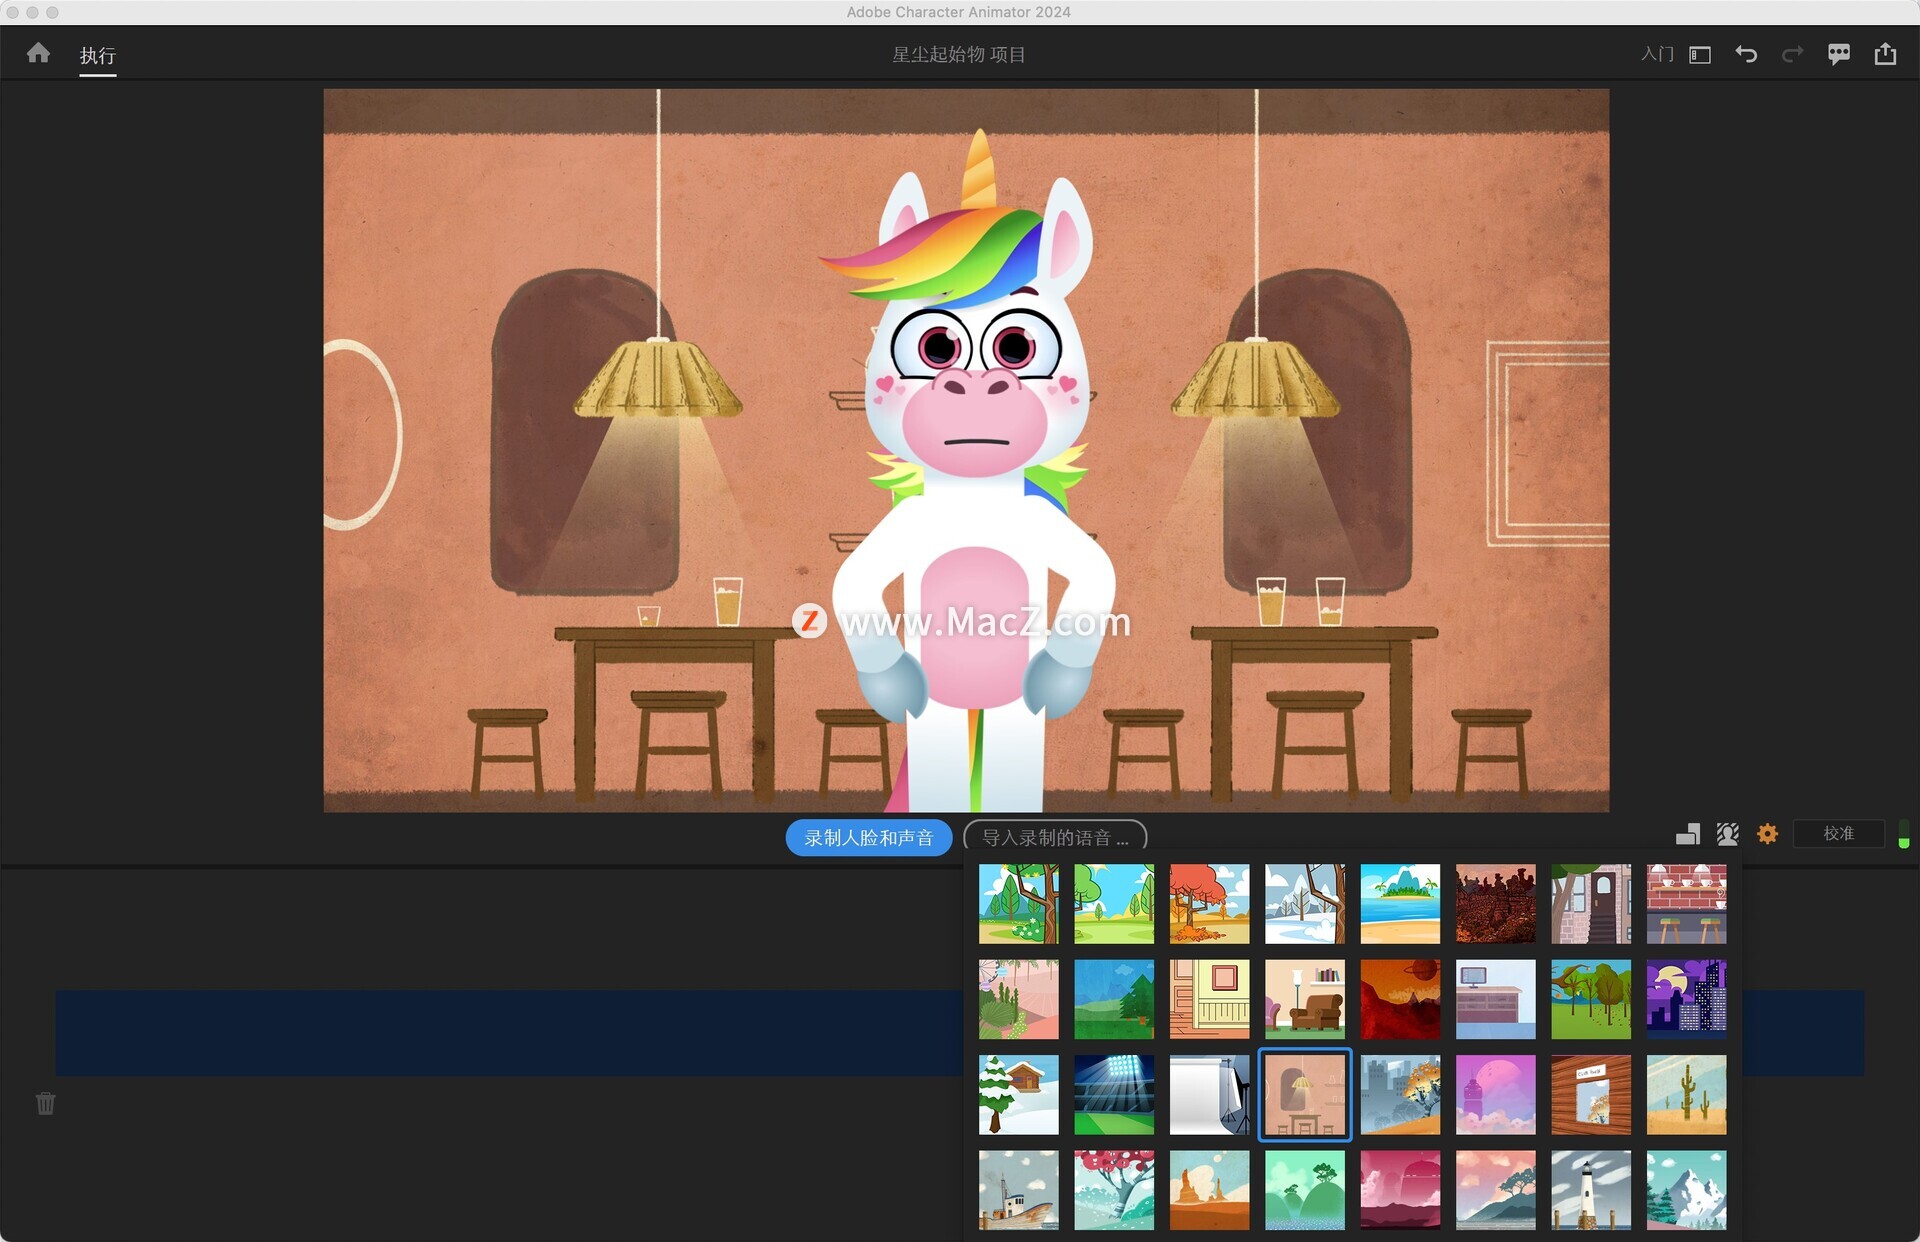Image resolution: width=1920 pixels, height=1242 pixels.
Task: Choose the gray city with autumn tree background
Action: click(1400, 1095)
